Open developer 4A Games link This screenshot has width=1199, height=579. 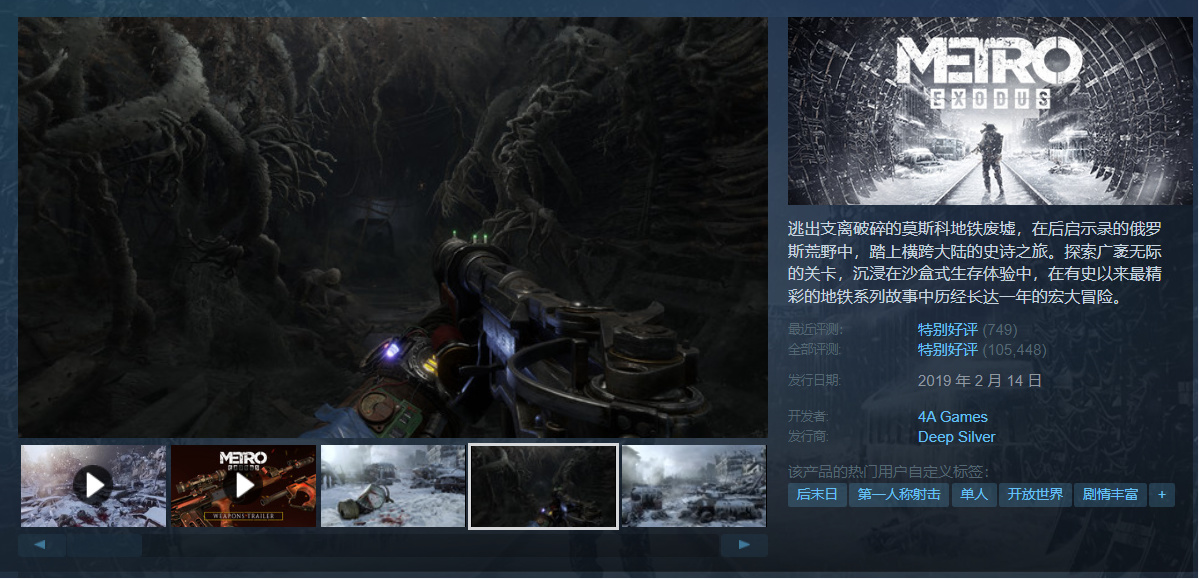click(x=953, y=417)
